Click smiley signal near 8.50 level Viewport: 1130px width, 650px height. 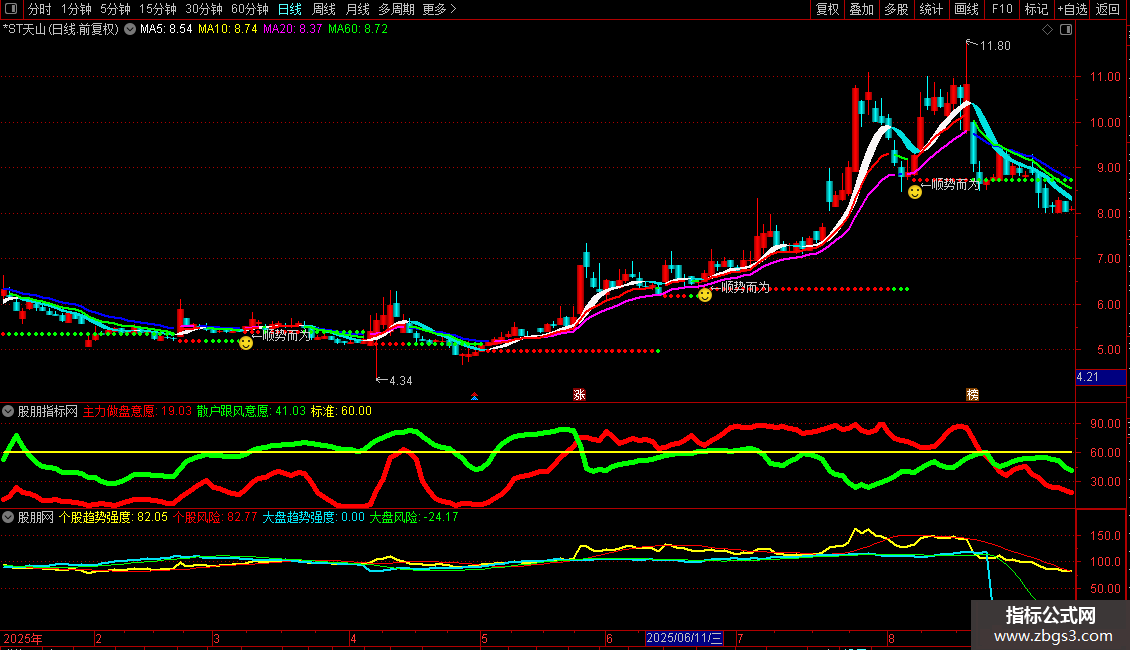(915, 192)
